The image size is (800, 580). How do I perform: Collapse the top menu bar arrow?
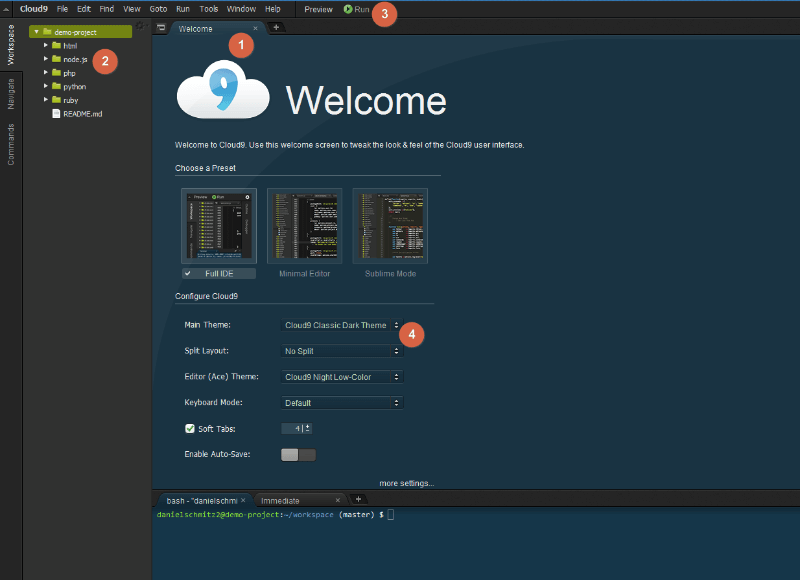(6, 9)
